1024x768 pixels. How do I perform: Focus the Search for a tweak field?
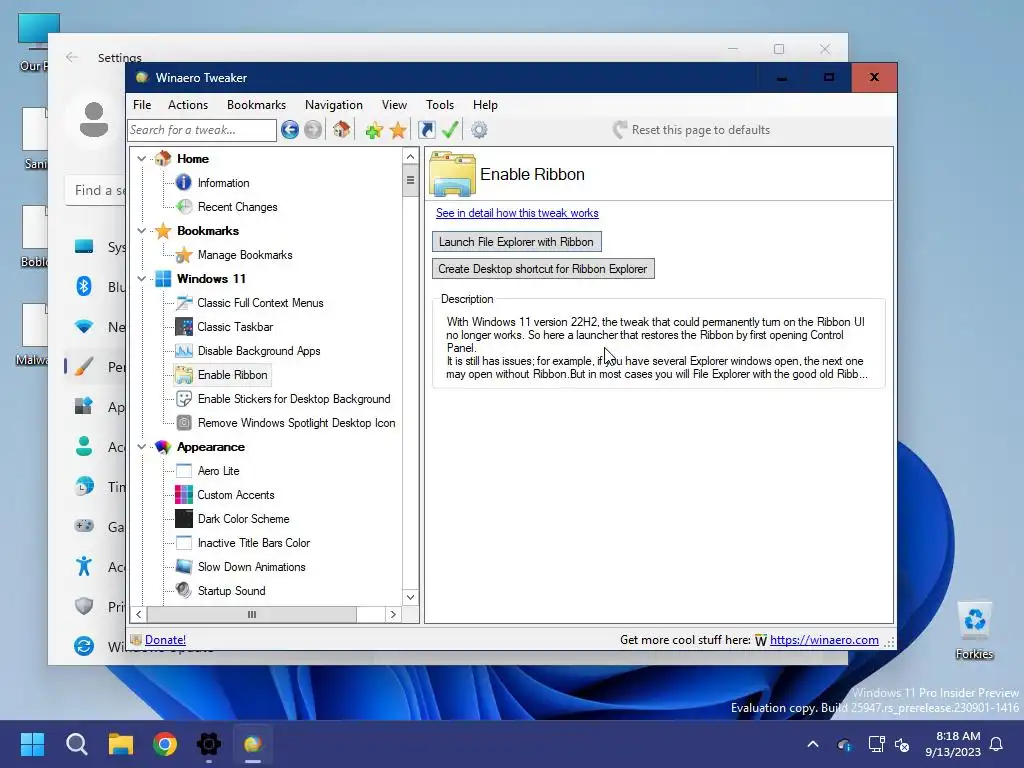[202, 130]
